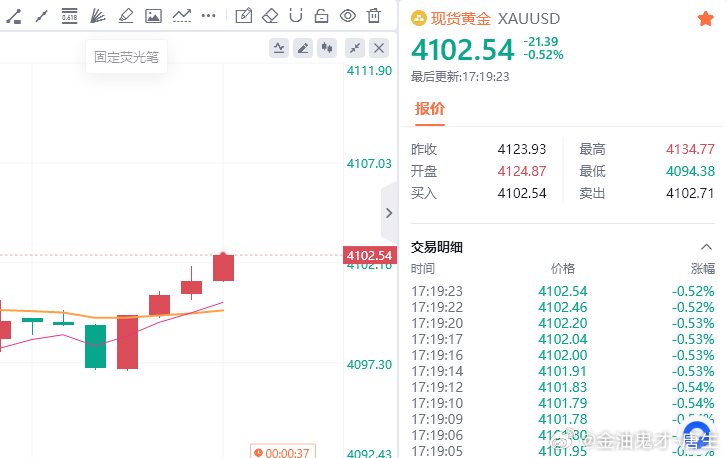
Task: Select the 17:19:22 trade row
Action: tap(562, 307)
